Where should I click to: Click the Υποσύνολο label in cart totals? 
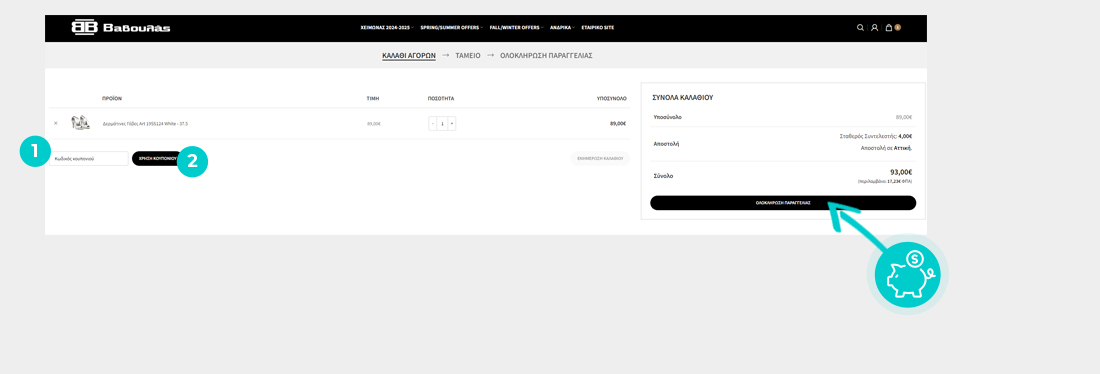tap(667, 117)
